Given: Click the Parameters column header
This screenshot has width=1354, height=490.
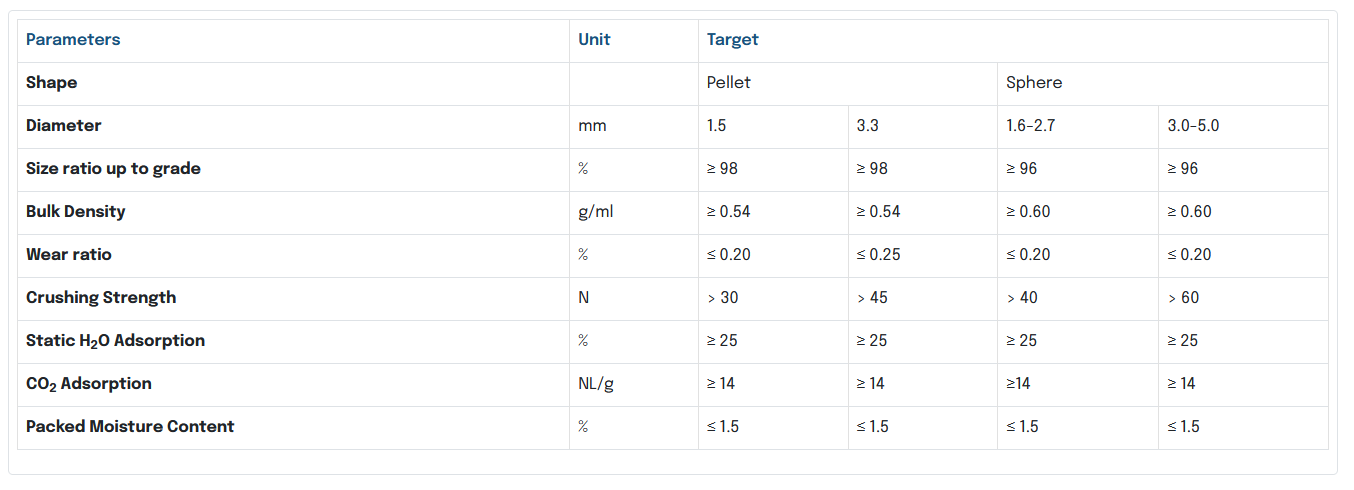Looking at the screenshot, I should pyautogui.click(x=73, y=40).
